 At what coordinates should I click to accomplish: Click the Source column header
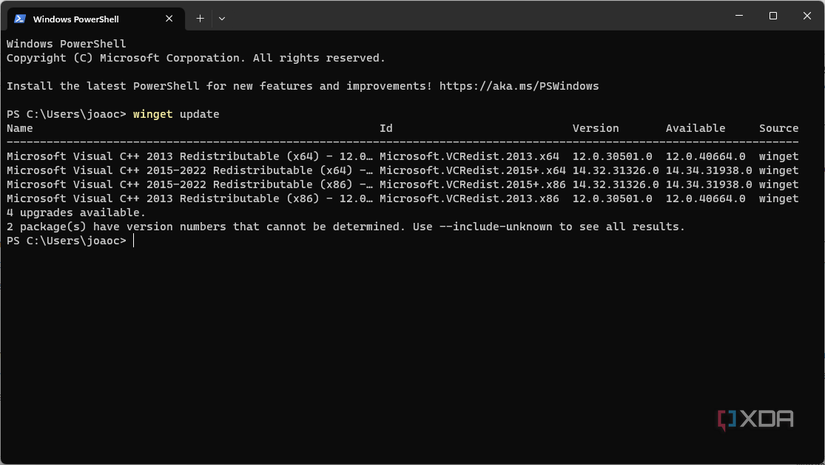pos(779,128)
